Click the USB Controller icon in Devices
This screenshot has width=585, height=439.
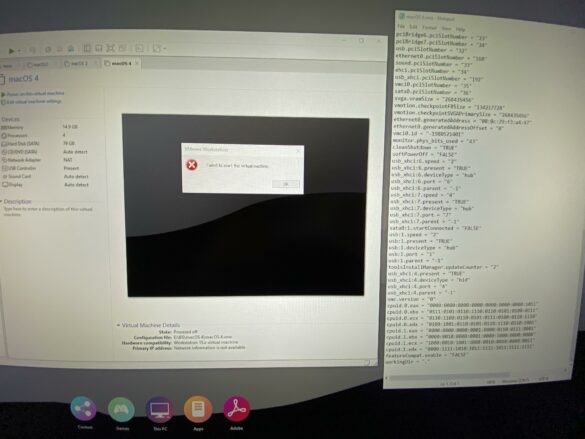point(5,169)
